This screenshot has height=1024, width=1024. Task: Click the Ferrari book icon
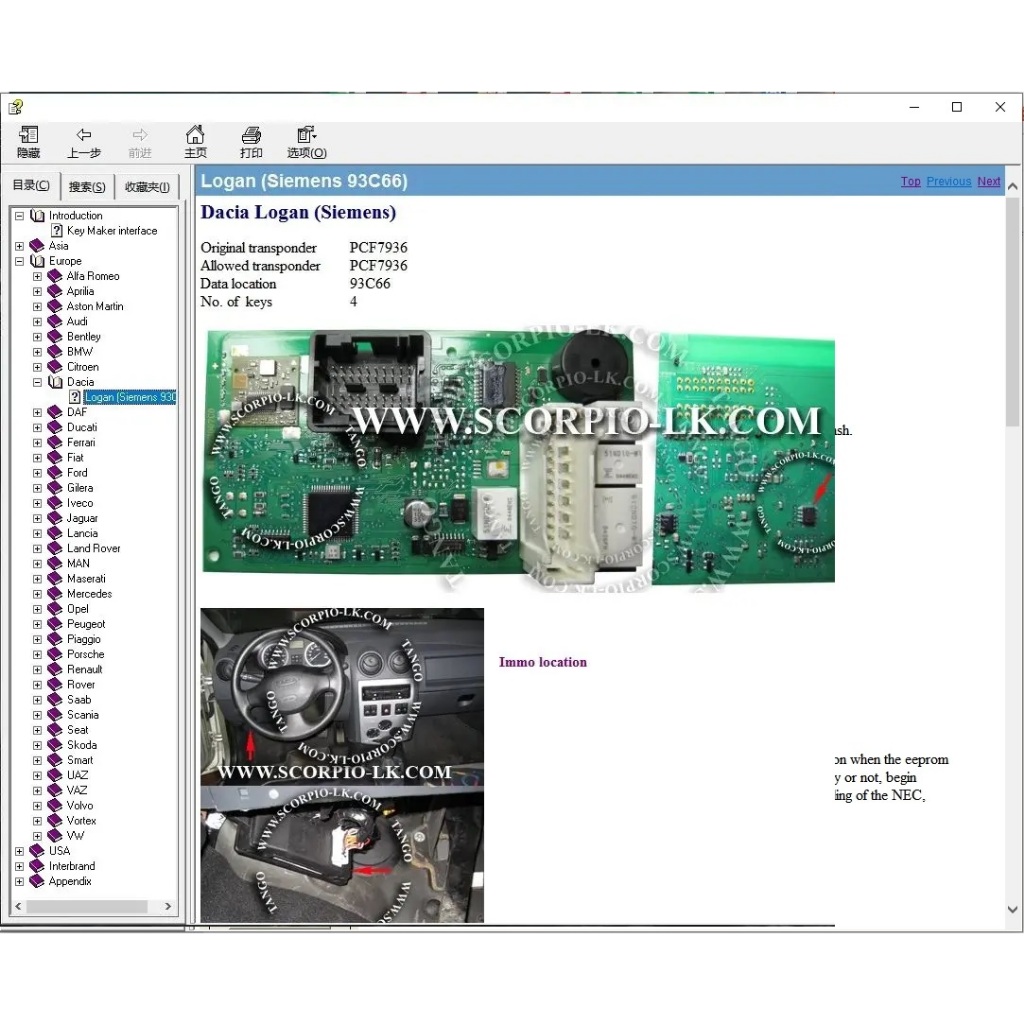[56, 443]
